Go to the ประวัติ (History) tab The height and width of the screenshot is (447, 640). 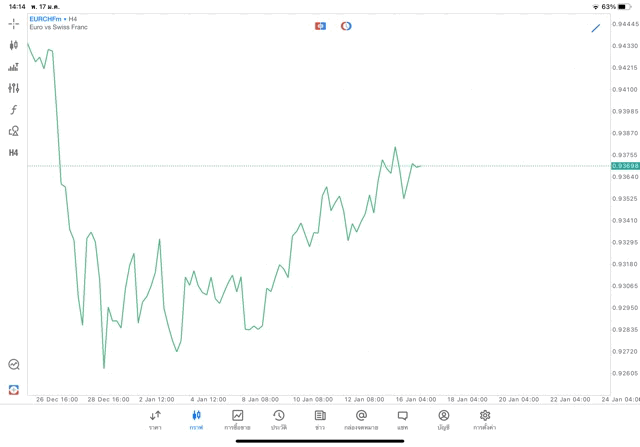click(278, 419)
